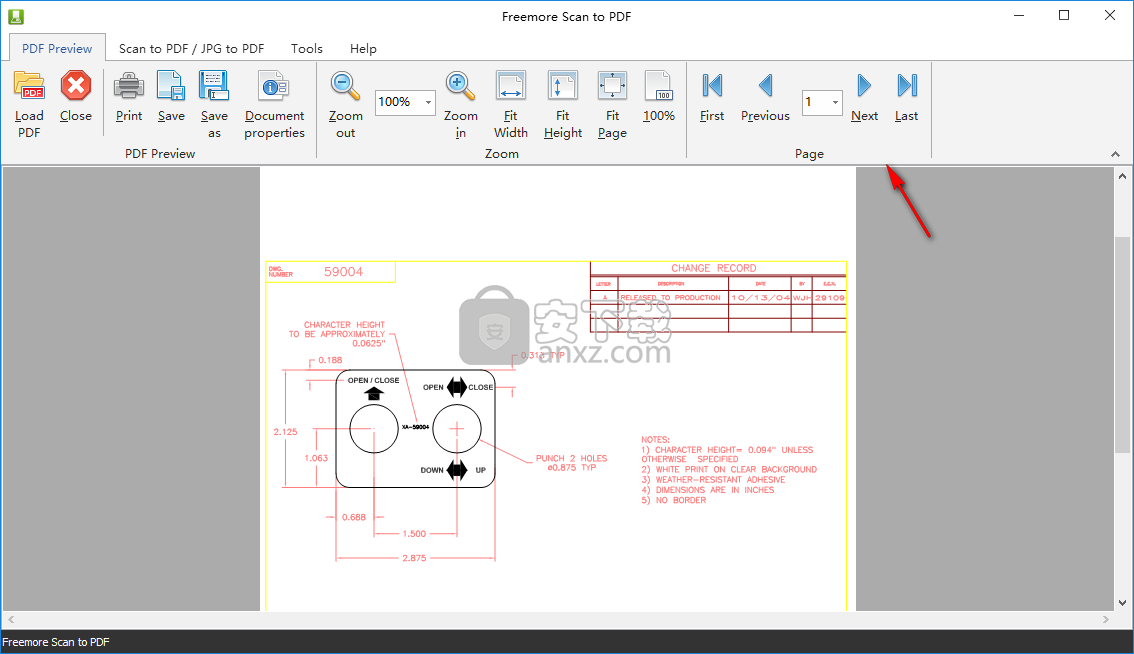Reset zoom with the 100% button
Screen dimensions: 1134x654
click(659, 97)
